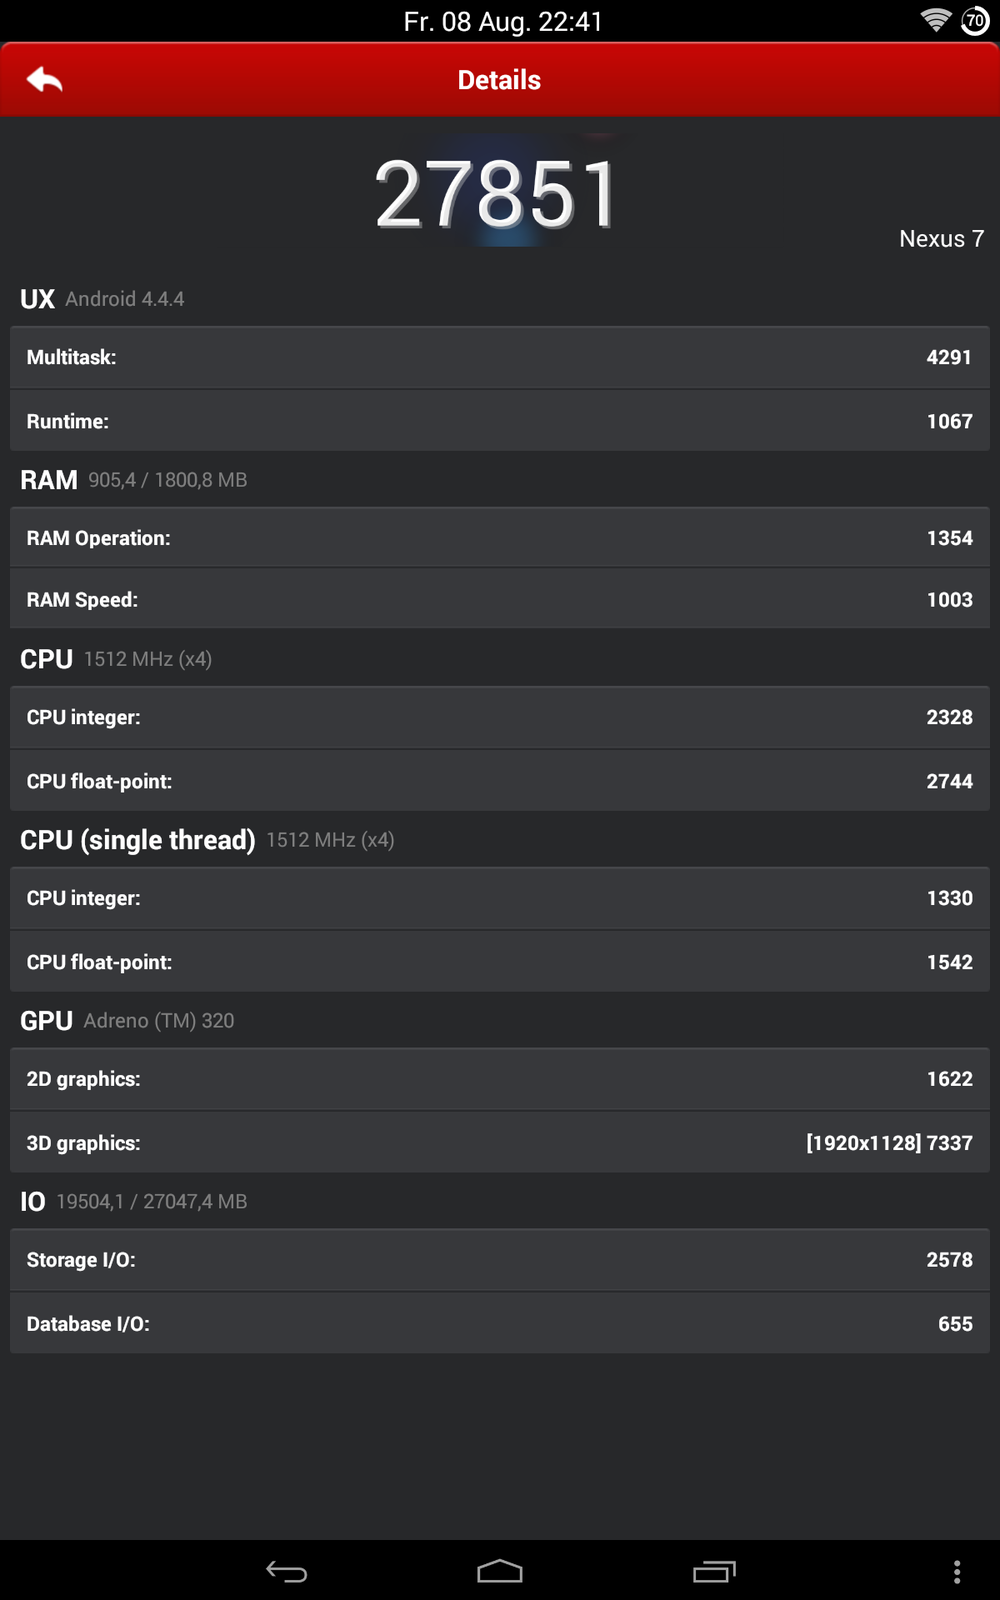
Task: Tap the back arrow in Details header
Action: [45, 80]
